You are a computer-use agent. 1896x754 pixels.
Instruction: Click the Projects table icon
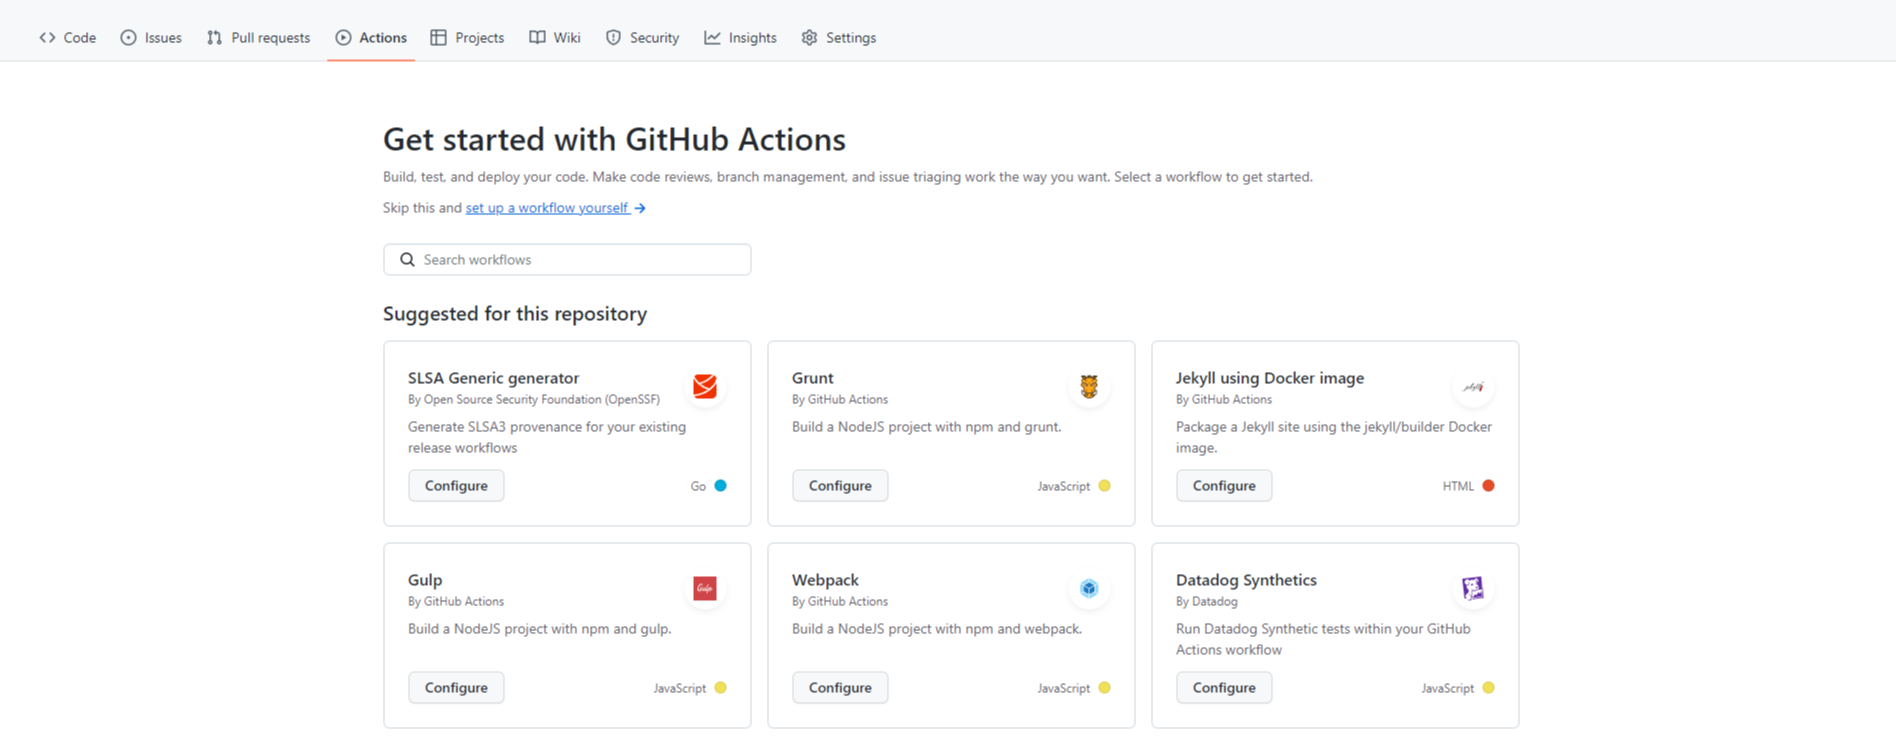[x=438, y=37]
